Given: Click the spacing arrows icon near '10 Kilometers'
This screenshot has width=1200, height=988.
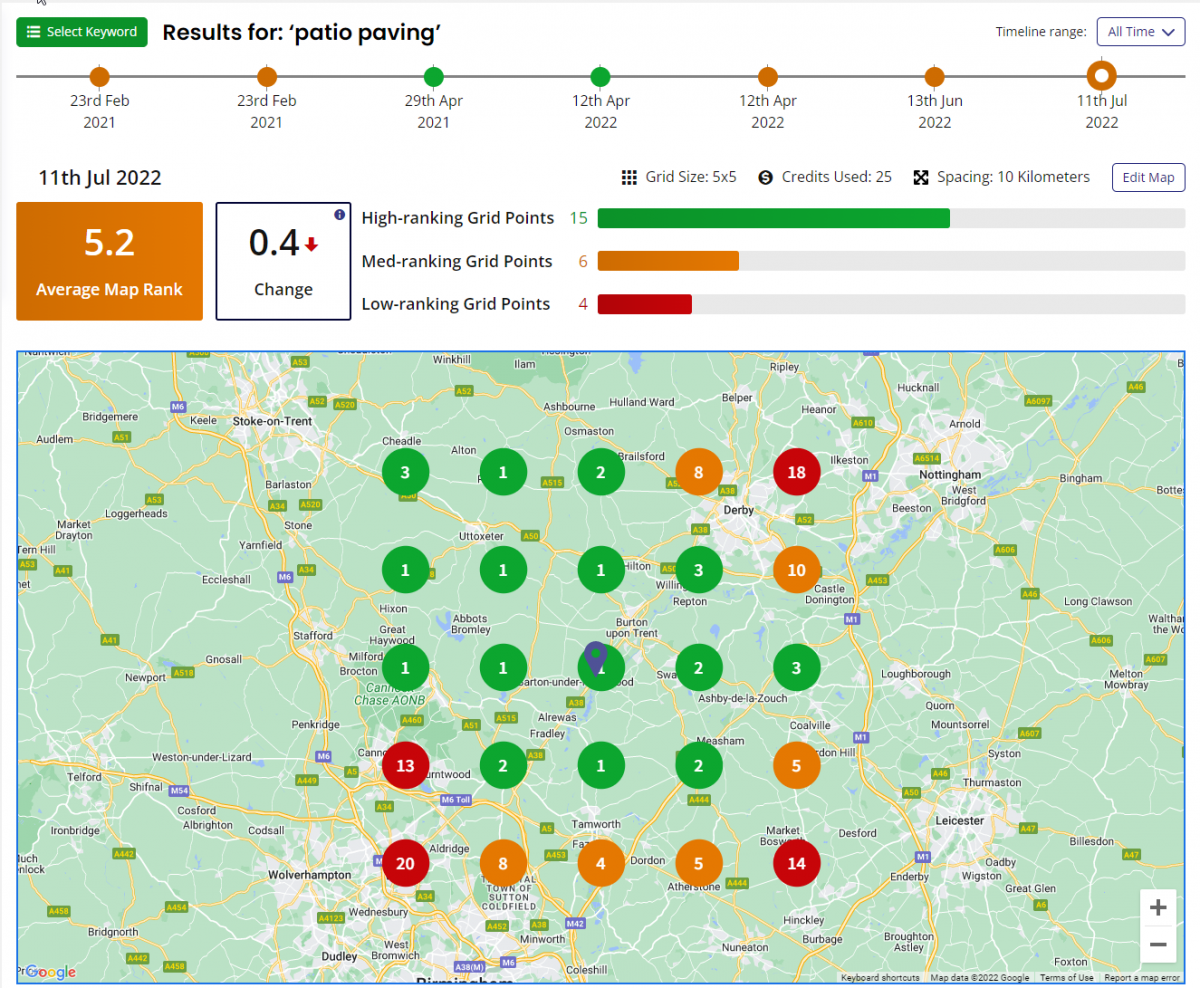Looking at the screenshot, I should [x=920, y=176].
